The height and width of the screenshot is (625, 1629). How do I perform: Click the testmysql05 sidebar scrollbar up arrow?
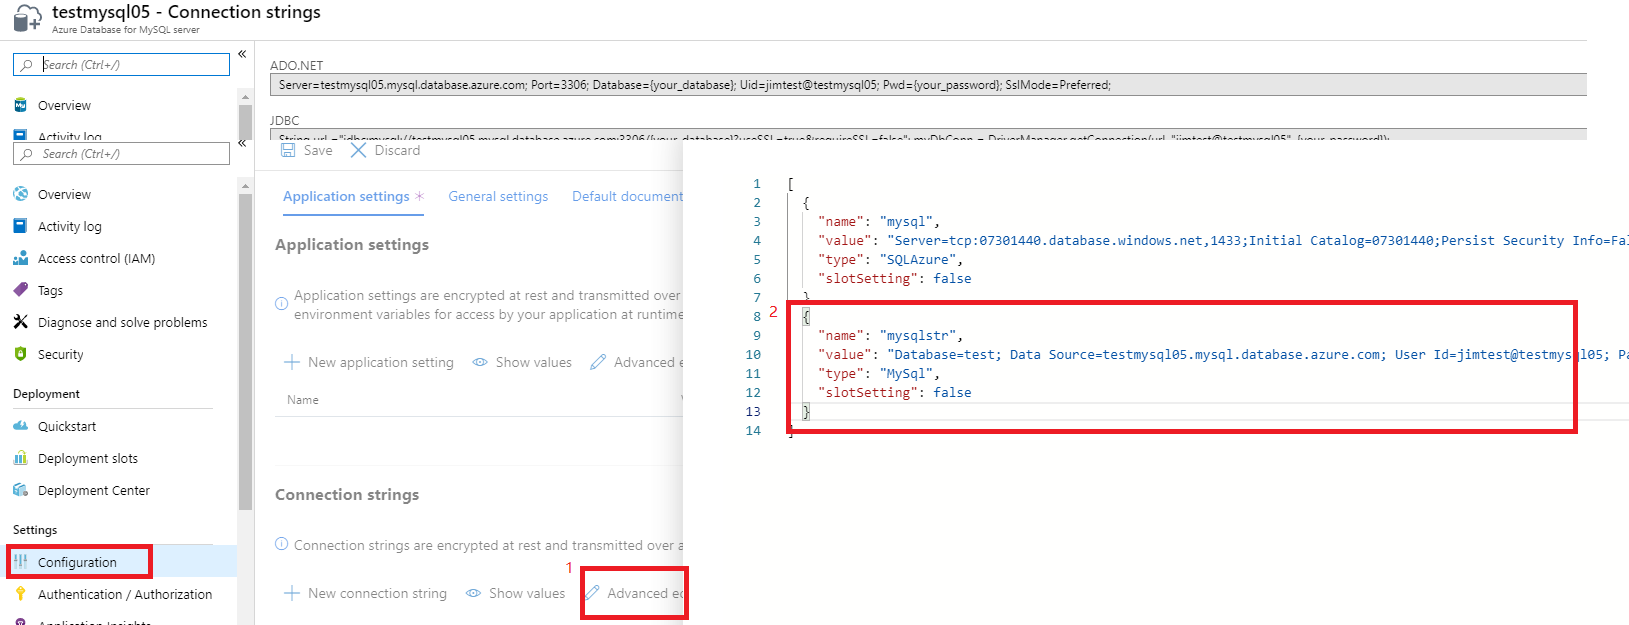(245, 97)
